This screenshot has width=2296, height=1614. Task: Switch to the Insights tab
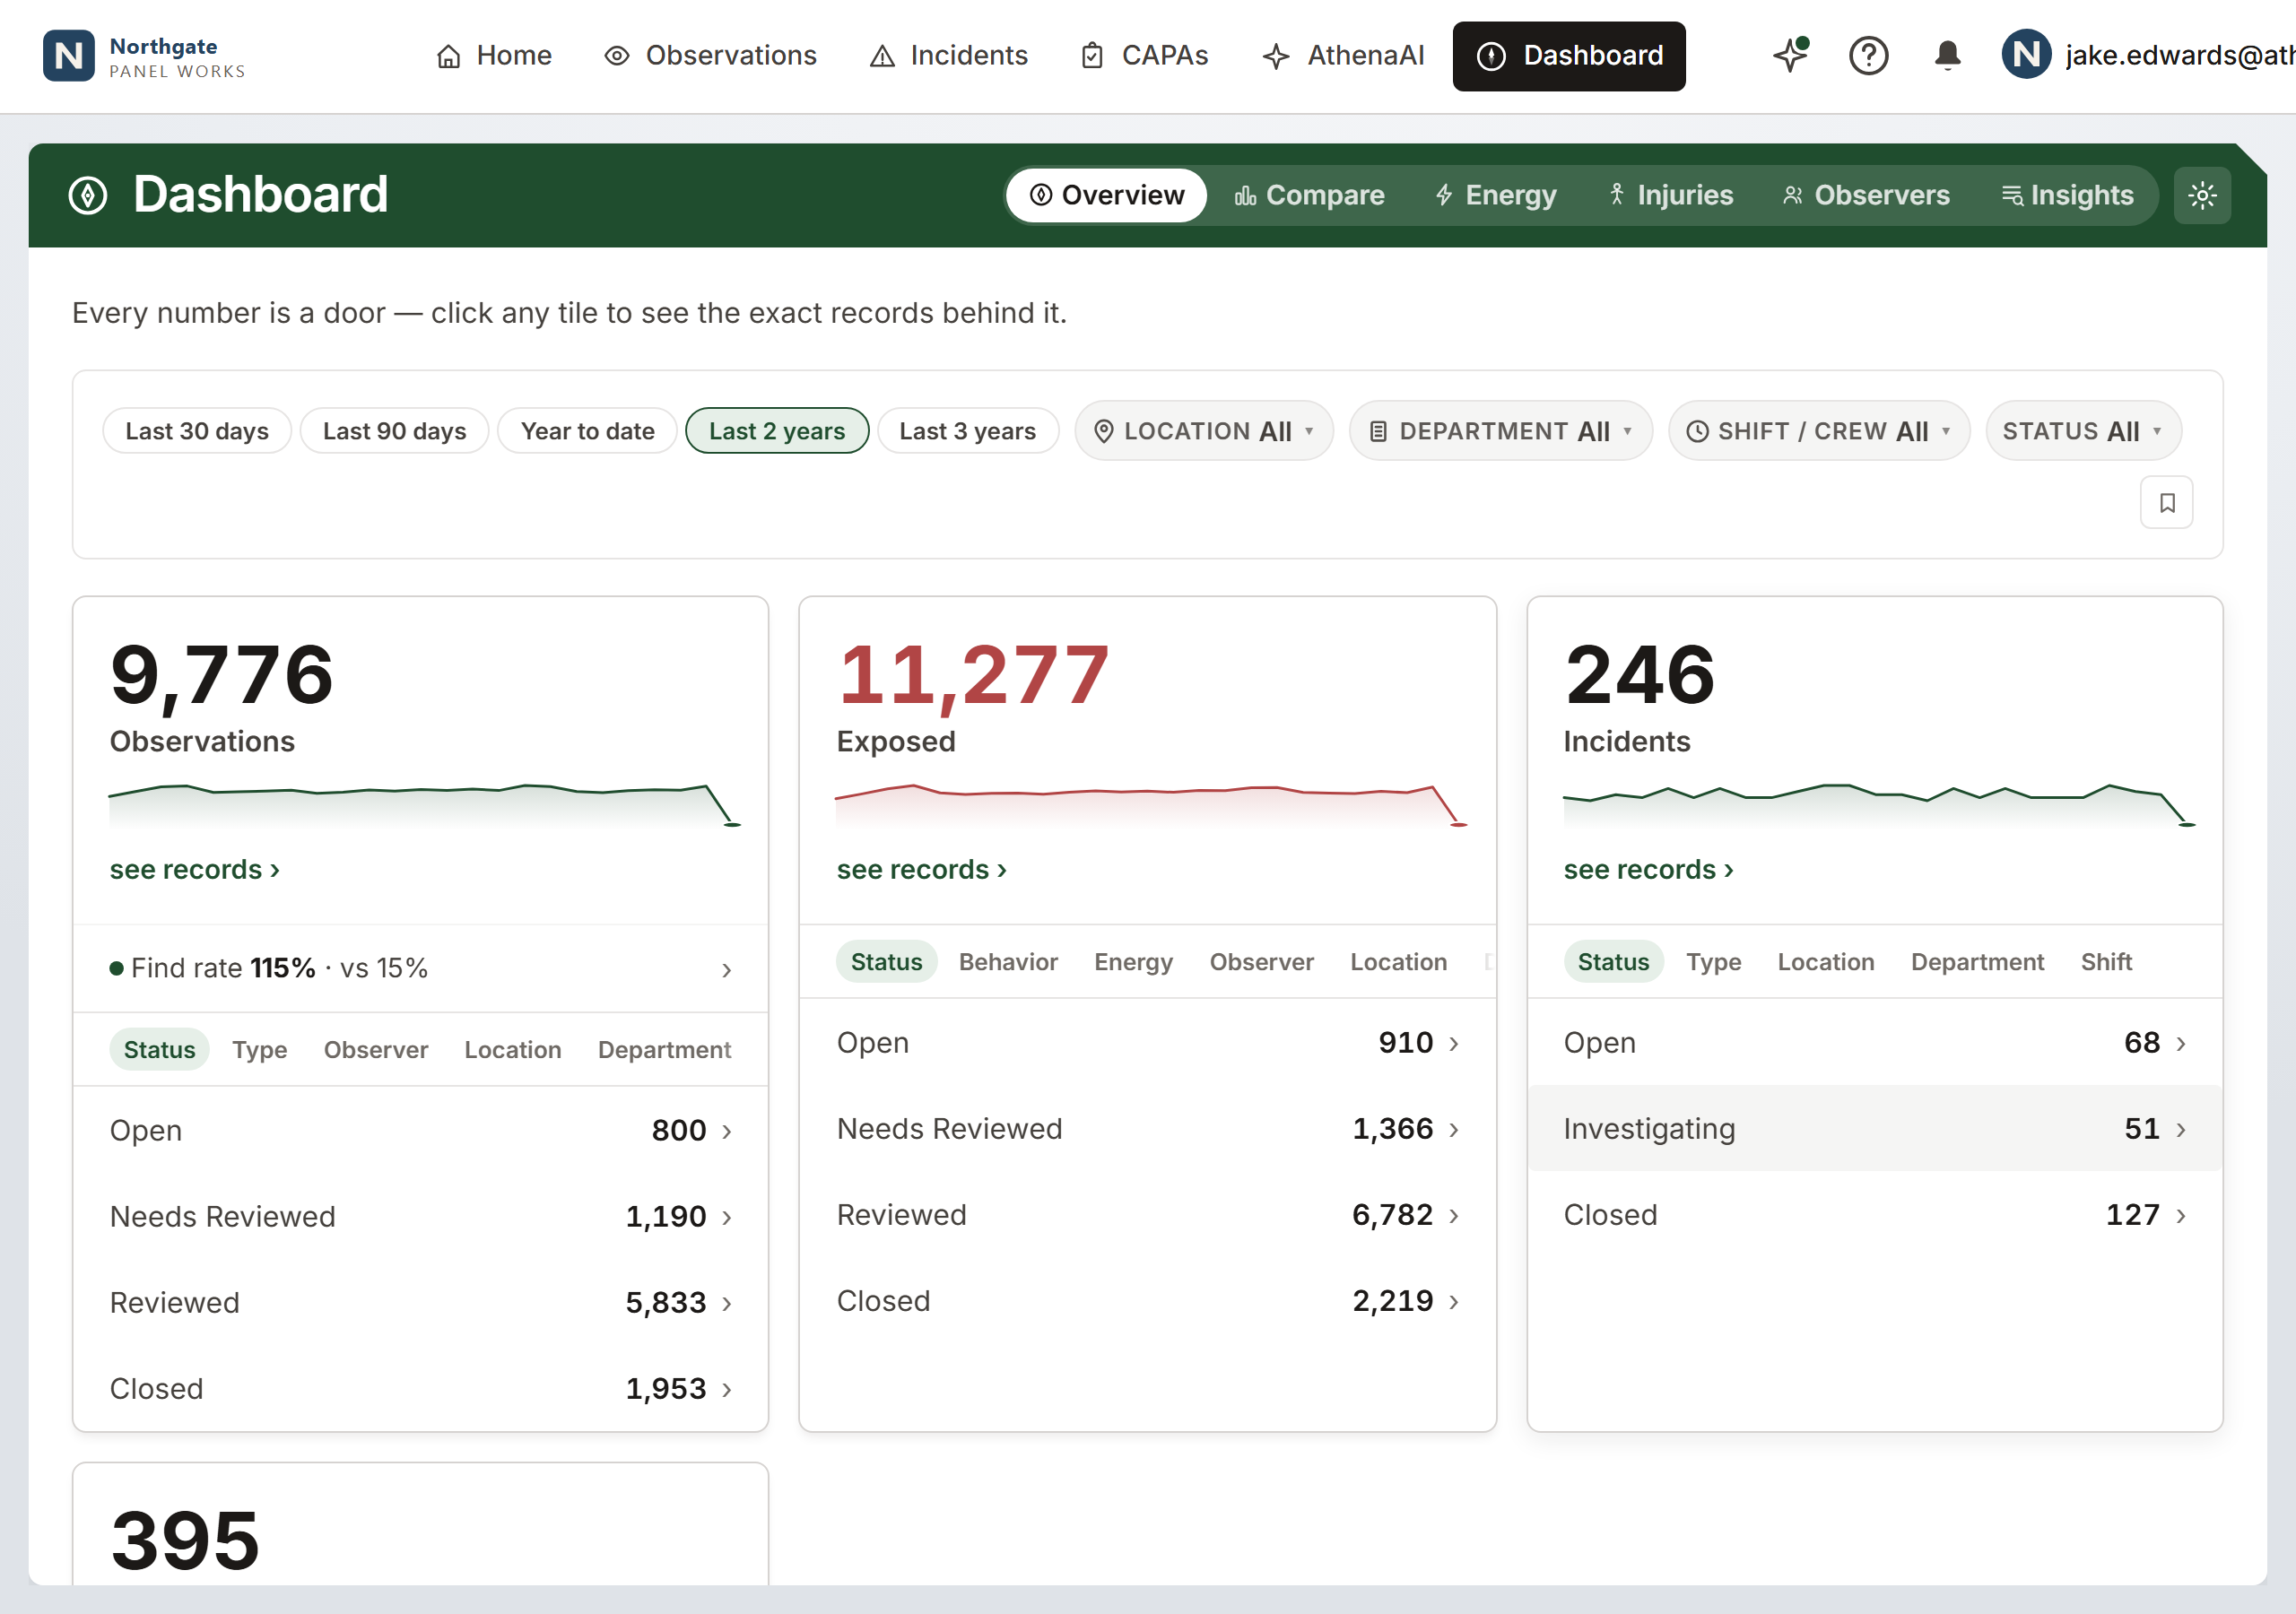[2067, 195]
